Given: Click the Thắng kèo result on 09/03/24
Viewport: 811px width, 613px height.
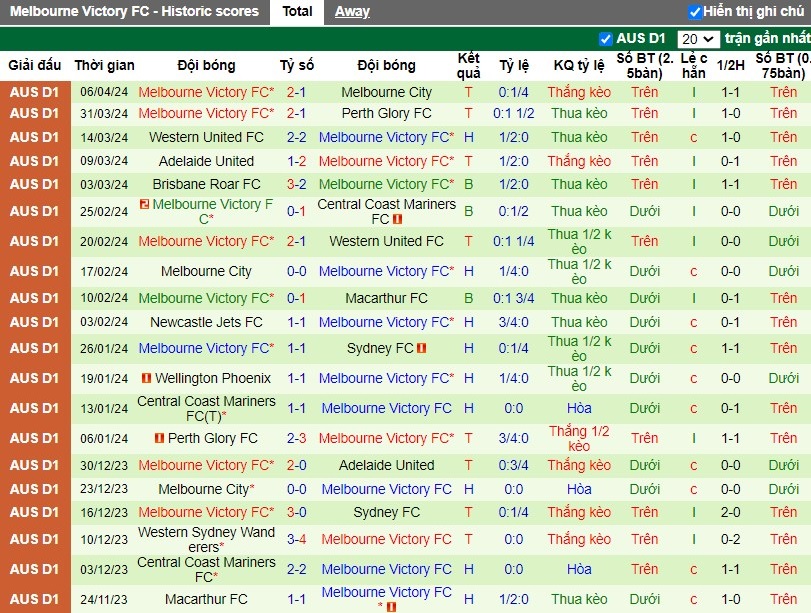Looking at the screenshot, I should tap(579, 161).
